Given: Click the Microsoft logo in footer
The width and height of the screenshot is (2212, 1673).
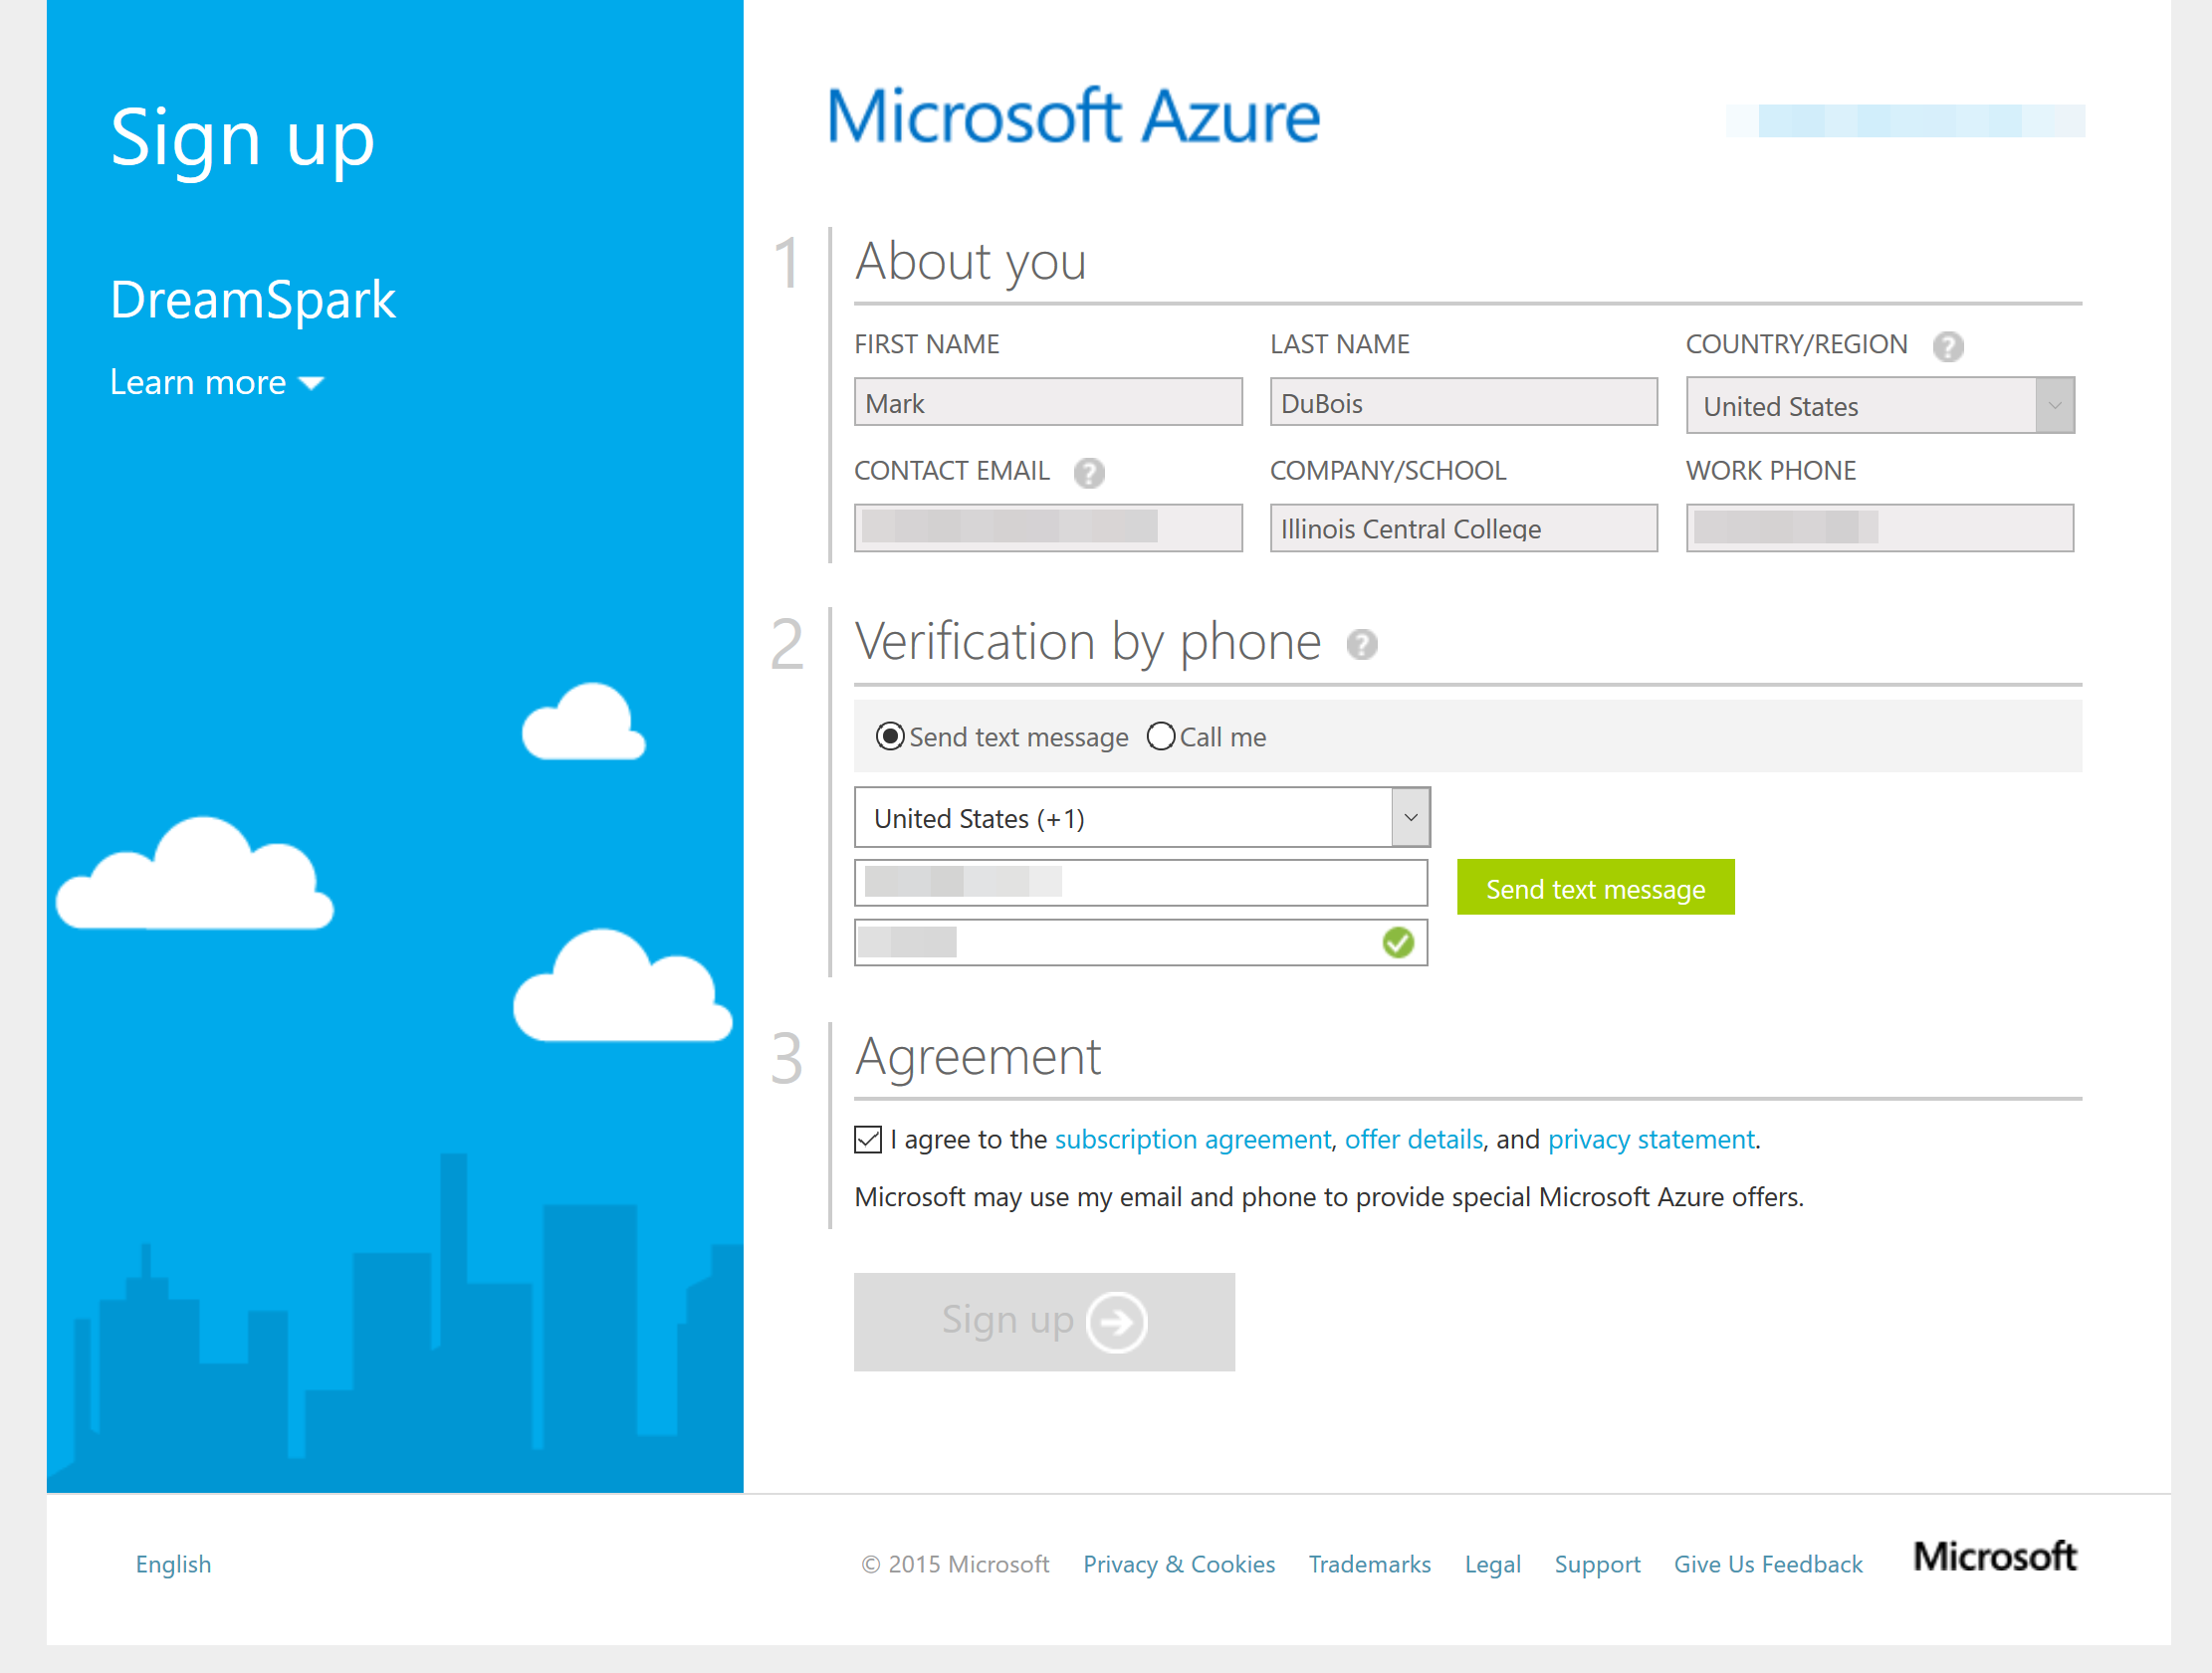Looking at the screenshot, I should pyautogui.click(x=1994, y=1556).
